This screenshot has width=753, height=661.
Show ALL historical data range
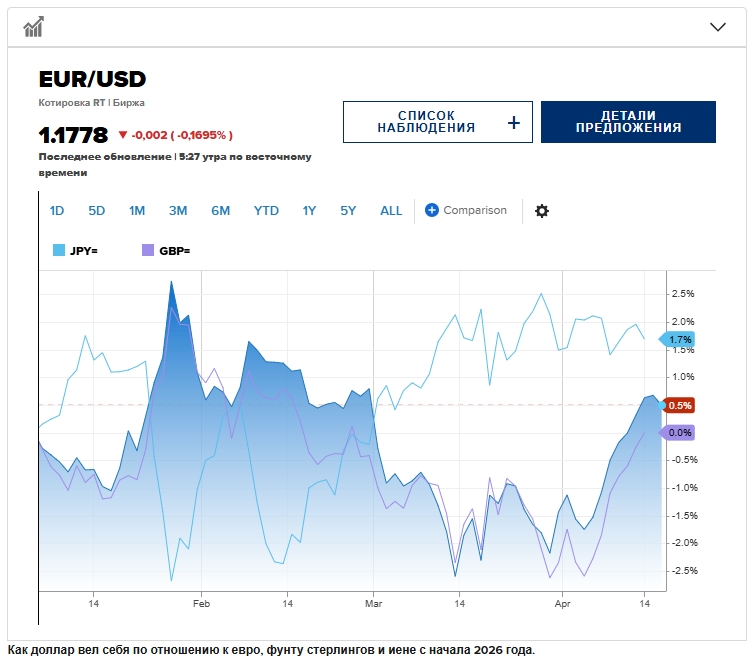tap(391, 211)
